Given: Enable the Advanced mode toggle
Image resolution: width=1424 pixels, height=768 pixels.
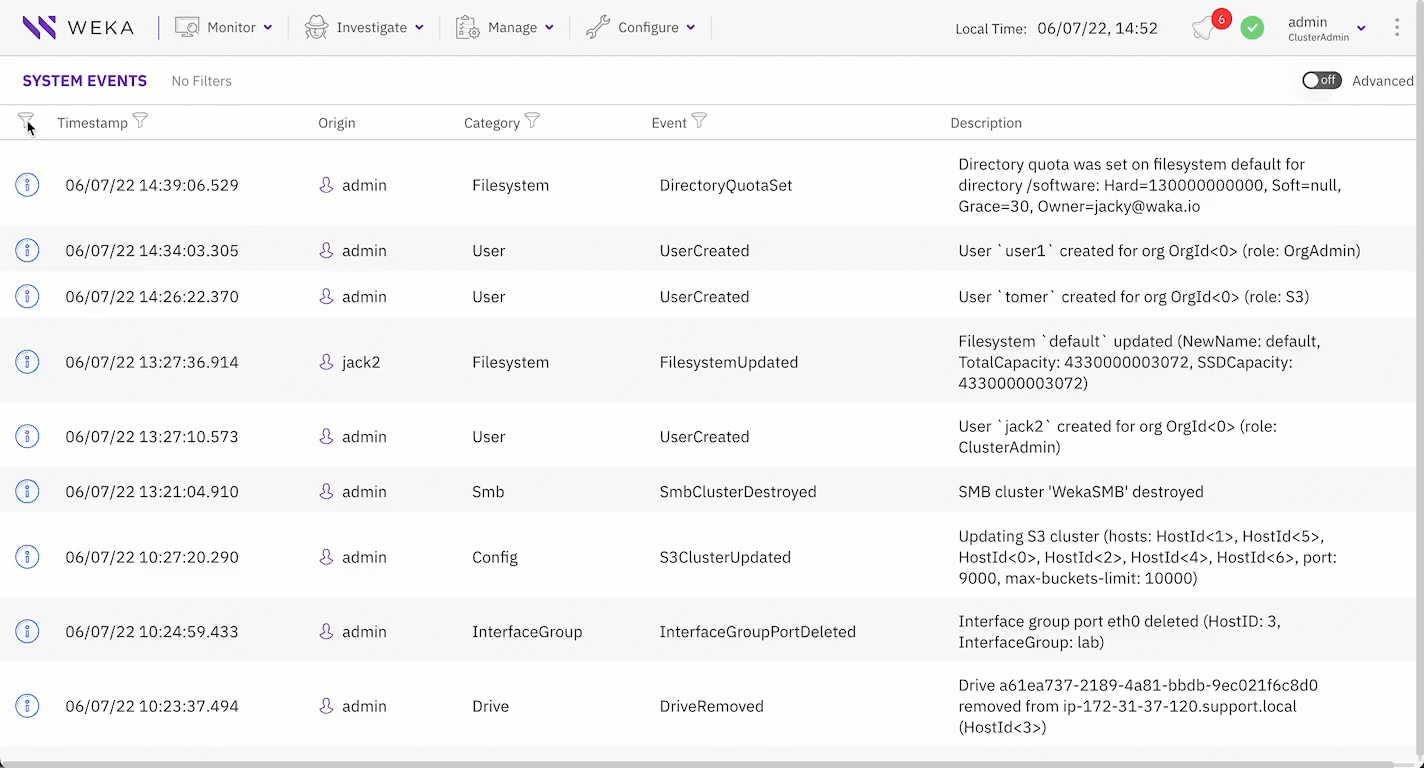Looking at the screenshot, I should 1321,80.
